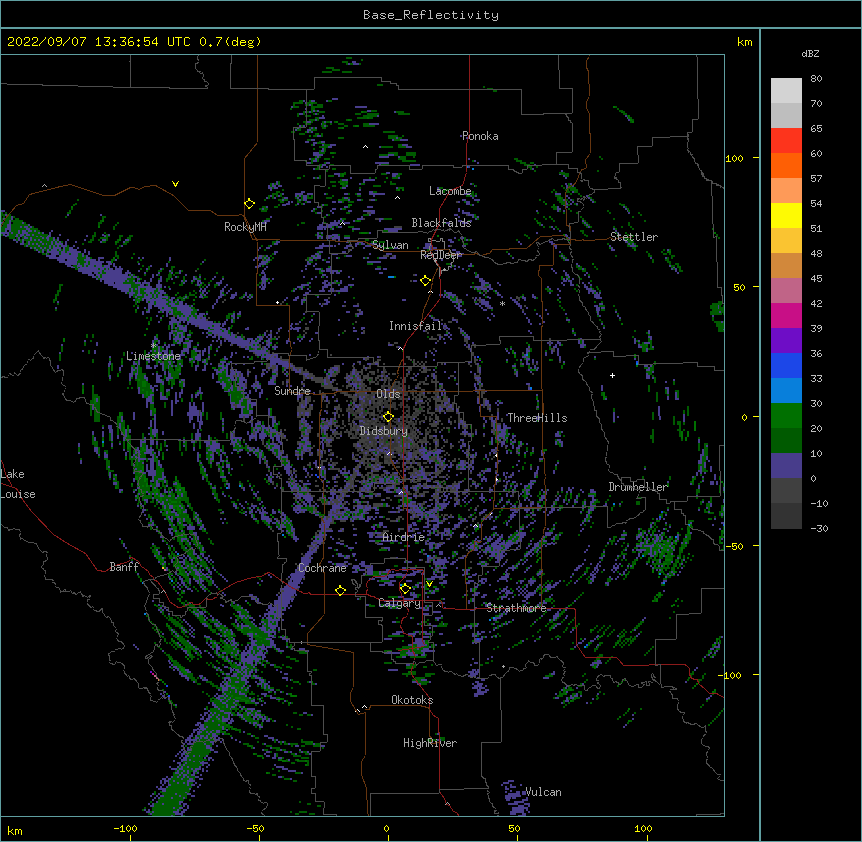Select the purple 39-36 dBZ legend swatch
This screenshot has width=862, height=842.
pos(786,340)
